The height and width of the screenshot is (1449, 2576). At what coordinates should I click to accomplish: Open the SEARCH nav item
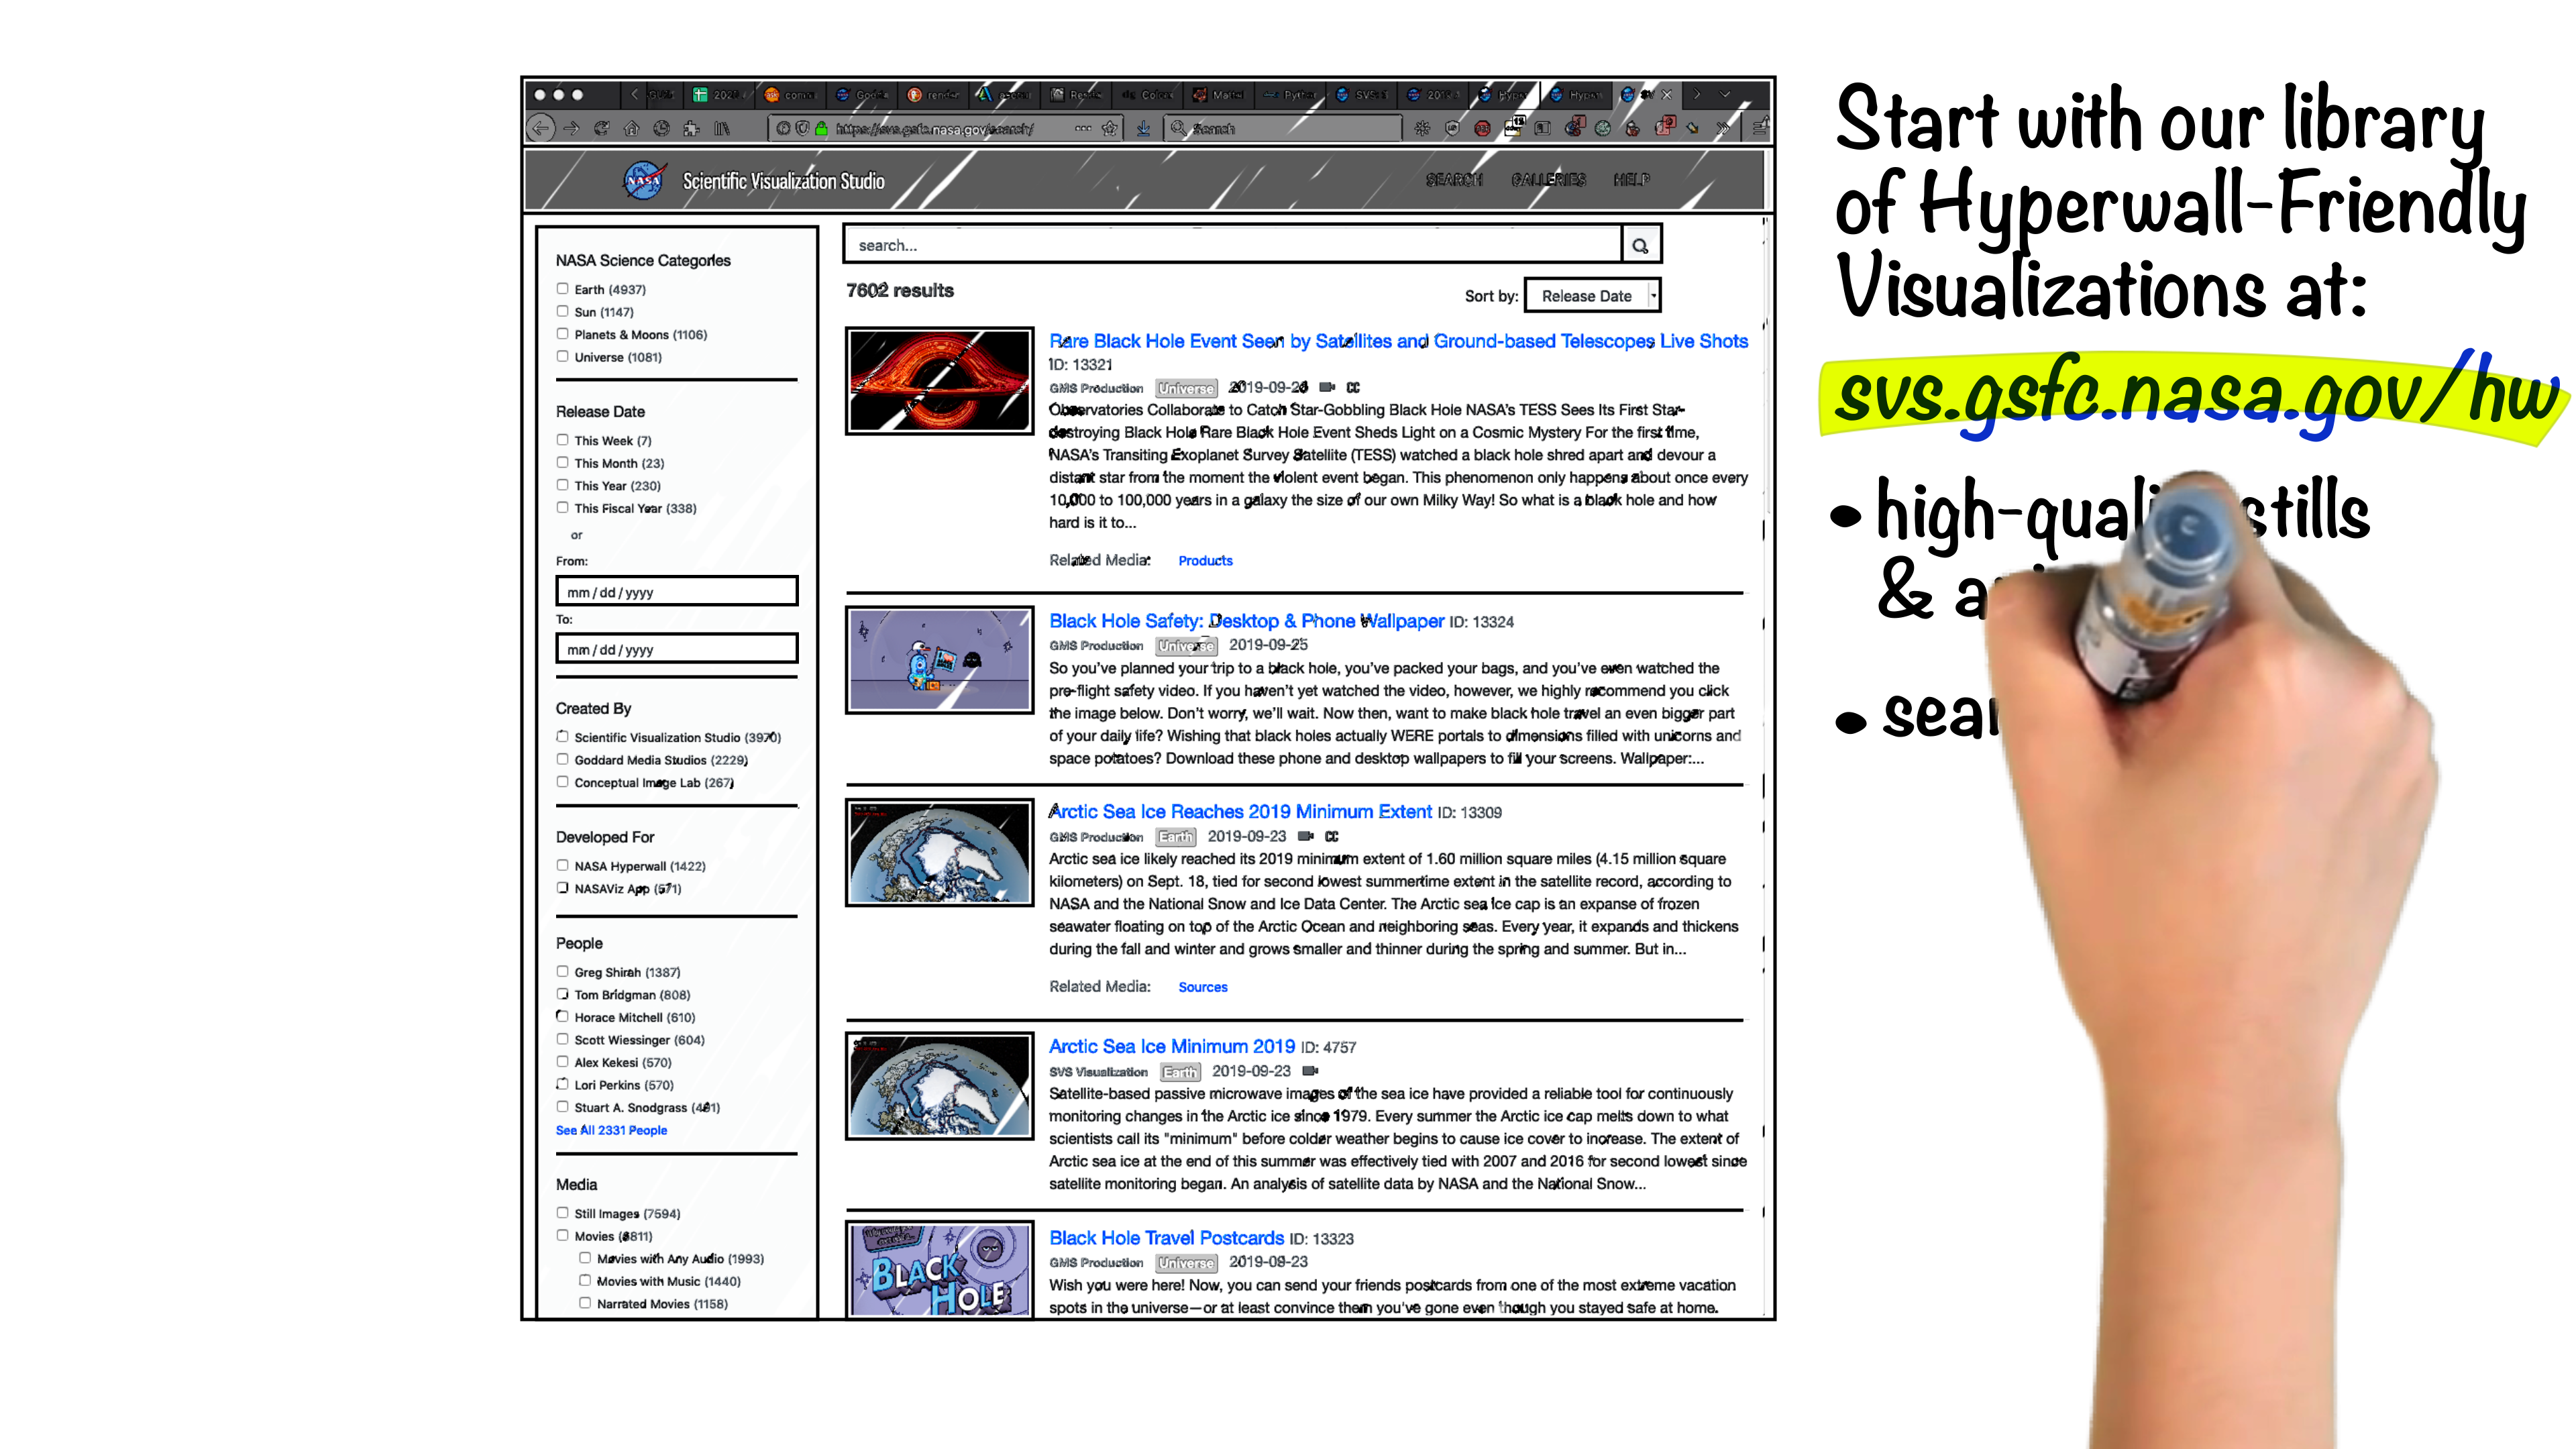pos(1454,180)
